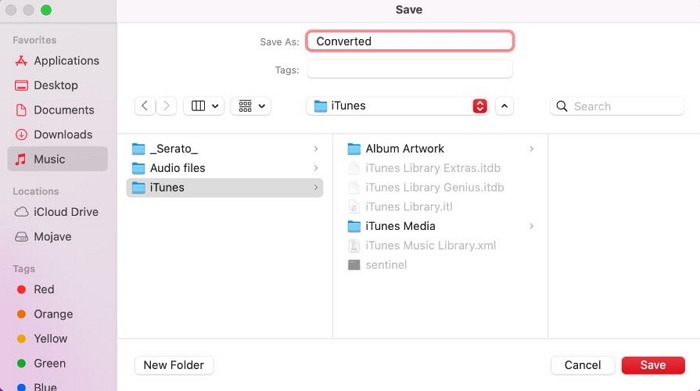
Task: Click the red Save button
Action: tap(653, 365)
